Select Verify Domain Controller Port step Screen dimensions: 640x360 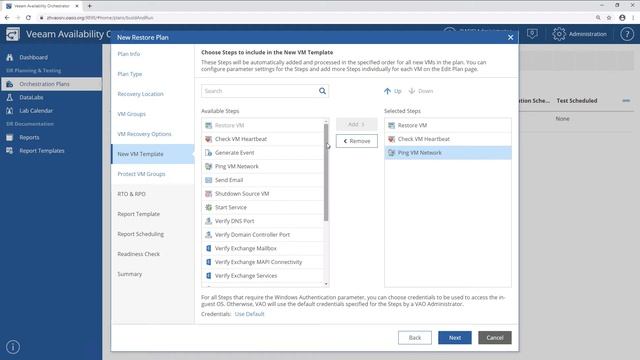[262, 235]
